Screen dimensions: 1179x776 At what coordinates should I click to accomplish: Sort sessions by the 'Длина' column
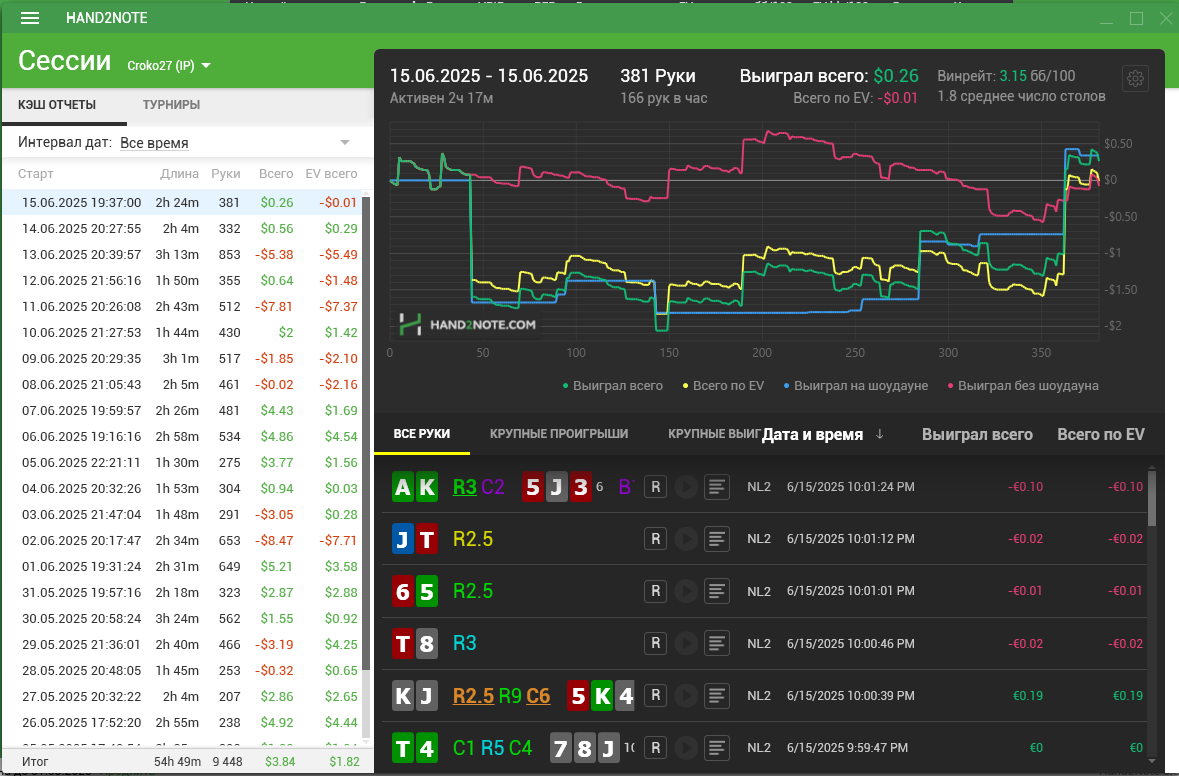[180, 174]
